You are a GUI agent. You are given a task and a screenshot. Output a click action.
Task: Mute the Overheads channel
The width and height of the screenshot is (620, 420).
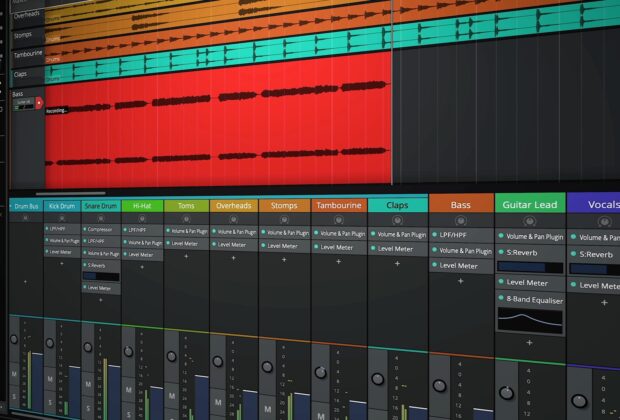[x=218, y=402]
